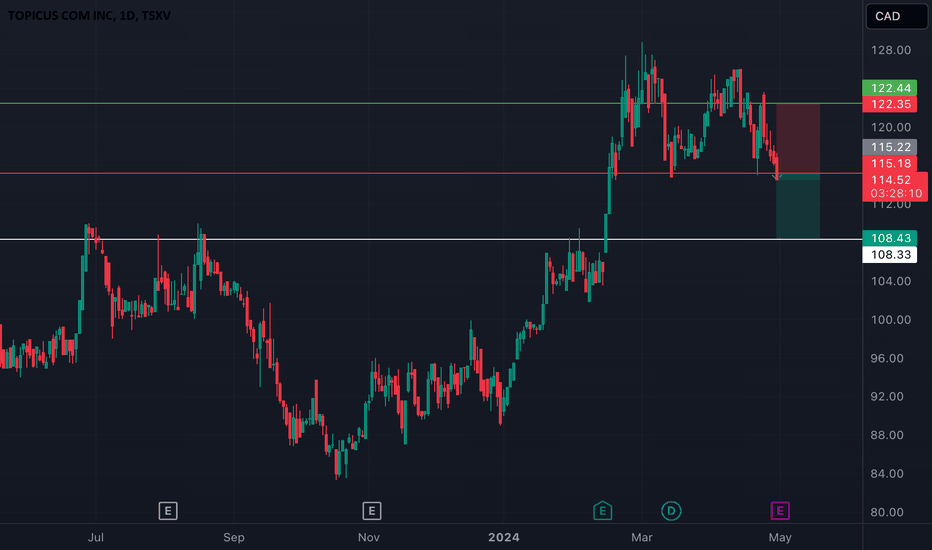Open the CAD currency selector
The width and height of the screenshot is (932, 550).
[896, 16]
